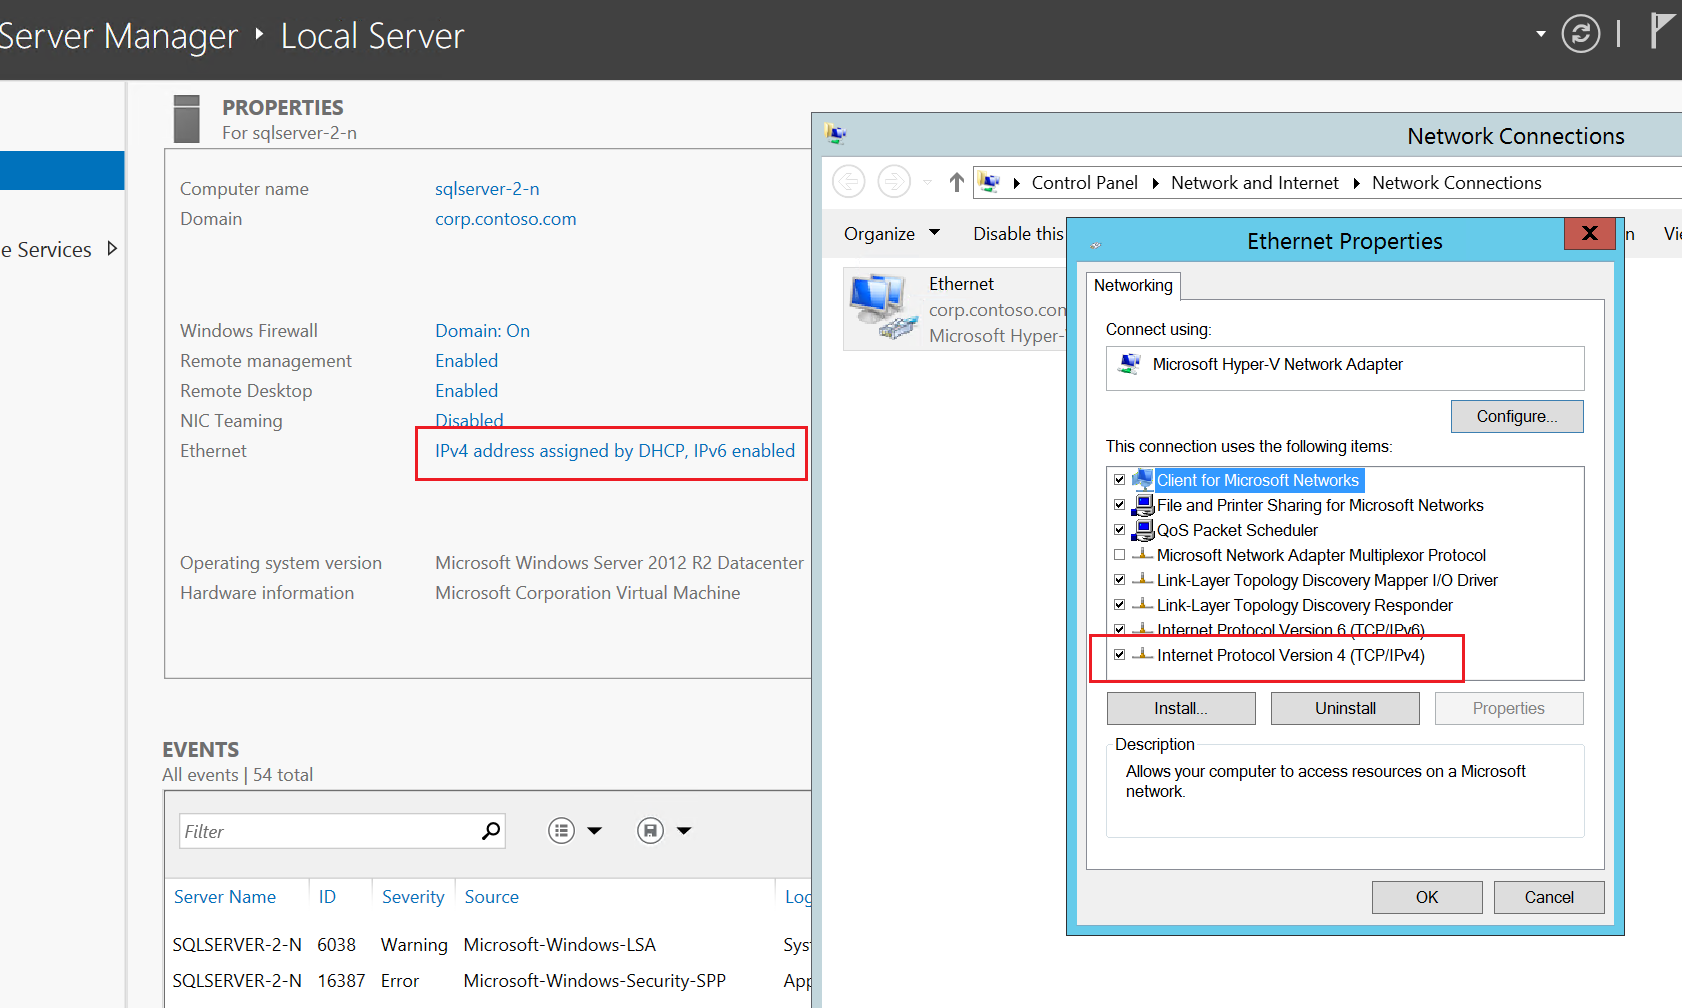Uncheck QoS Packet Scheduler checkbox

coord(1120,530)
